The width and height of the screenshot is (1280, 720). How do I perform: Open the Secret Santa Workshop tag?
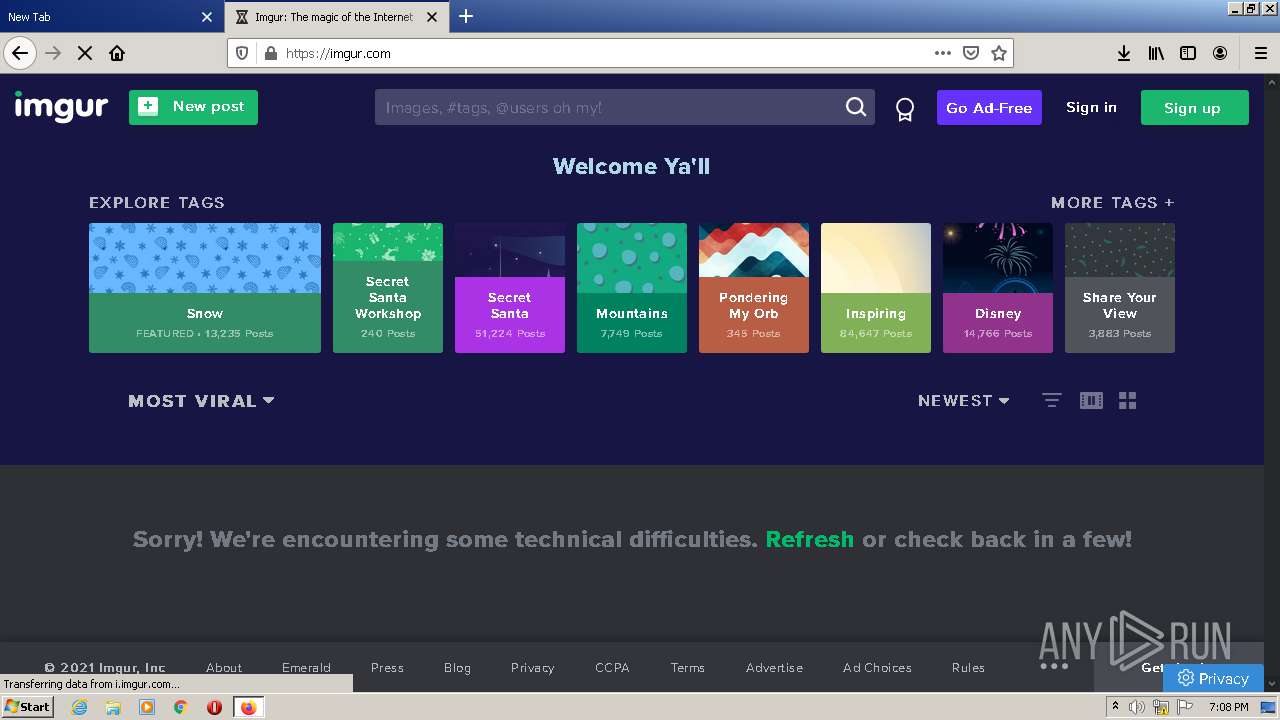pos(388,288)
